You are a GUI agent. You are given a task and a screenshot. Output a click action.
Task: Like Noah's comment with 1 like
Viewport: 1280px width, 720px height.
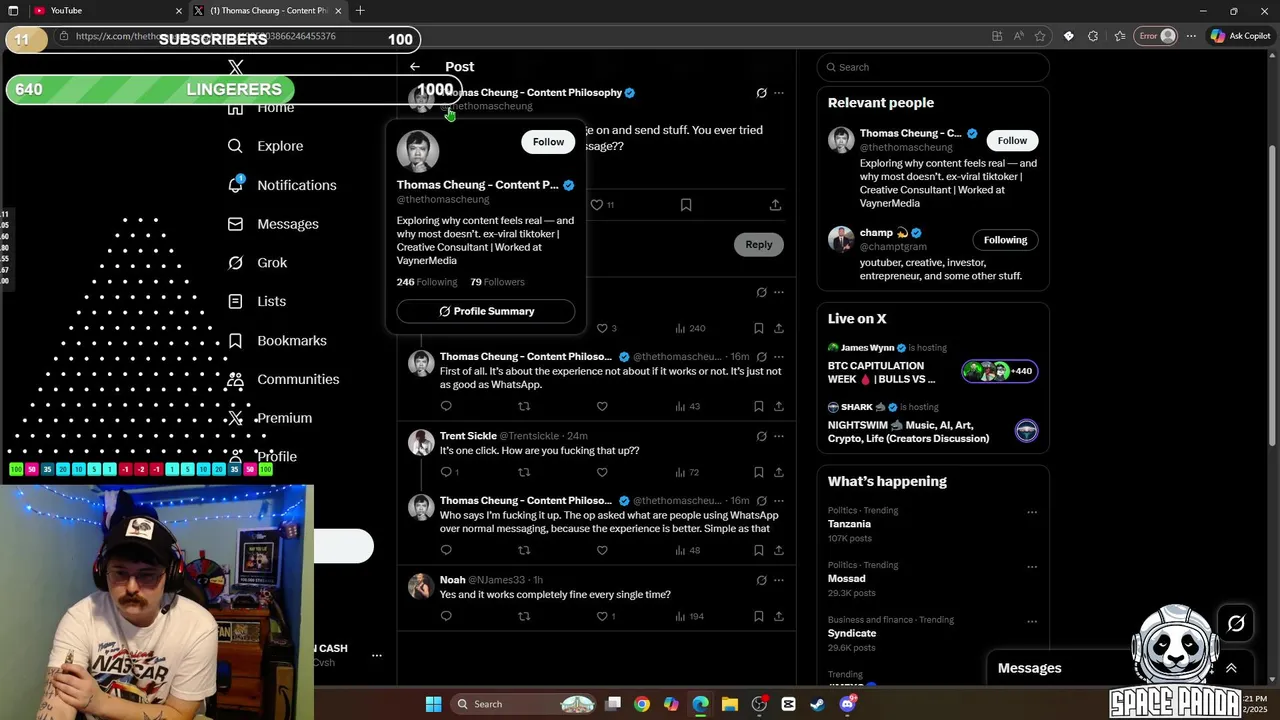(x=605, y=616)
